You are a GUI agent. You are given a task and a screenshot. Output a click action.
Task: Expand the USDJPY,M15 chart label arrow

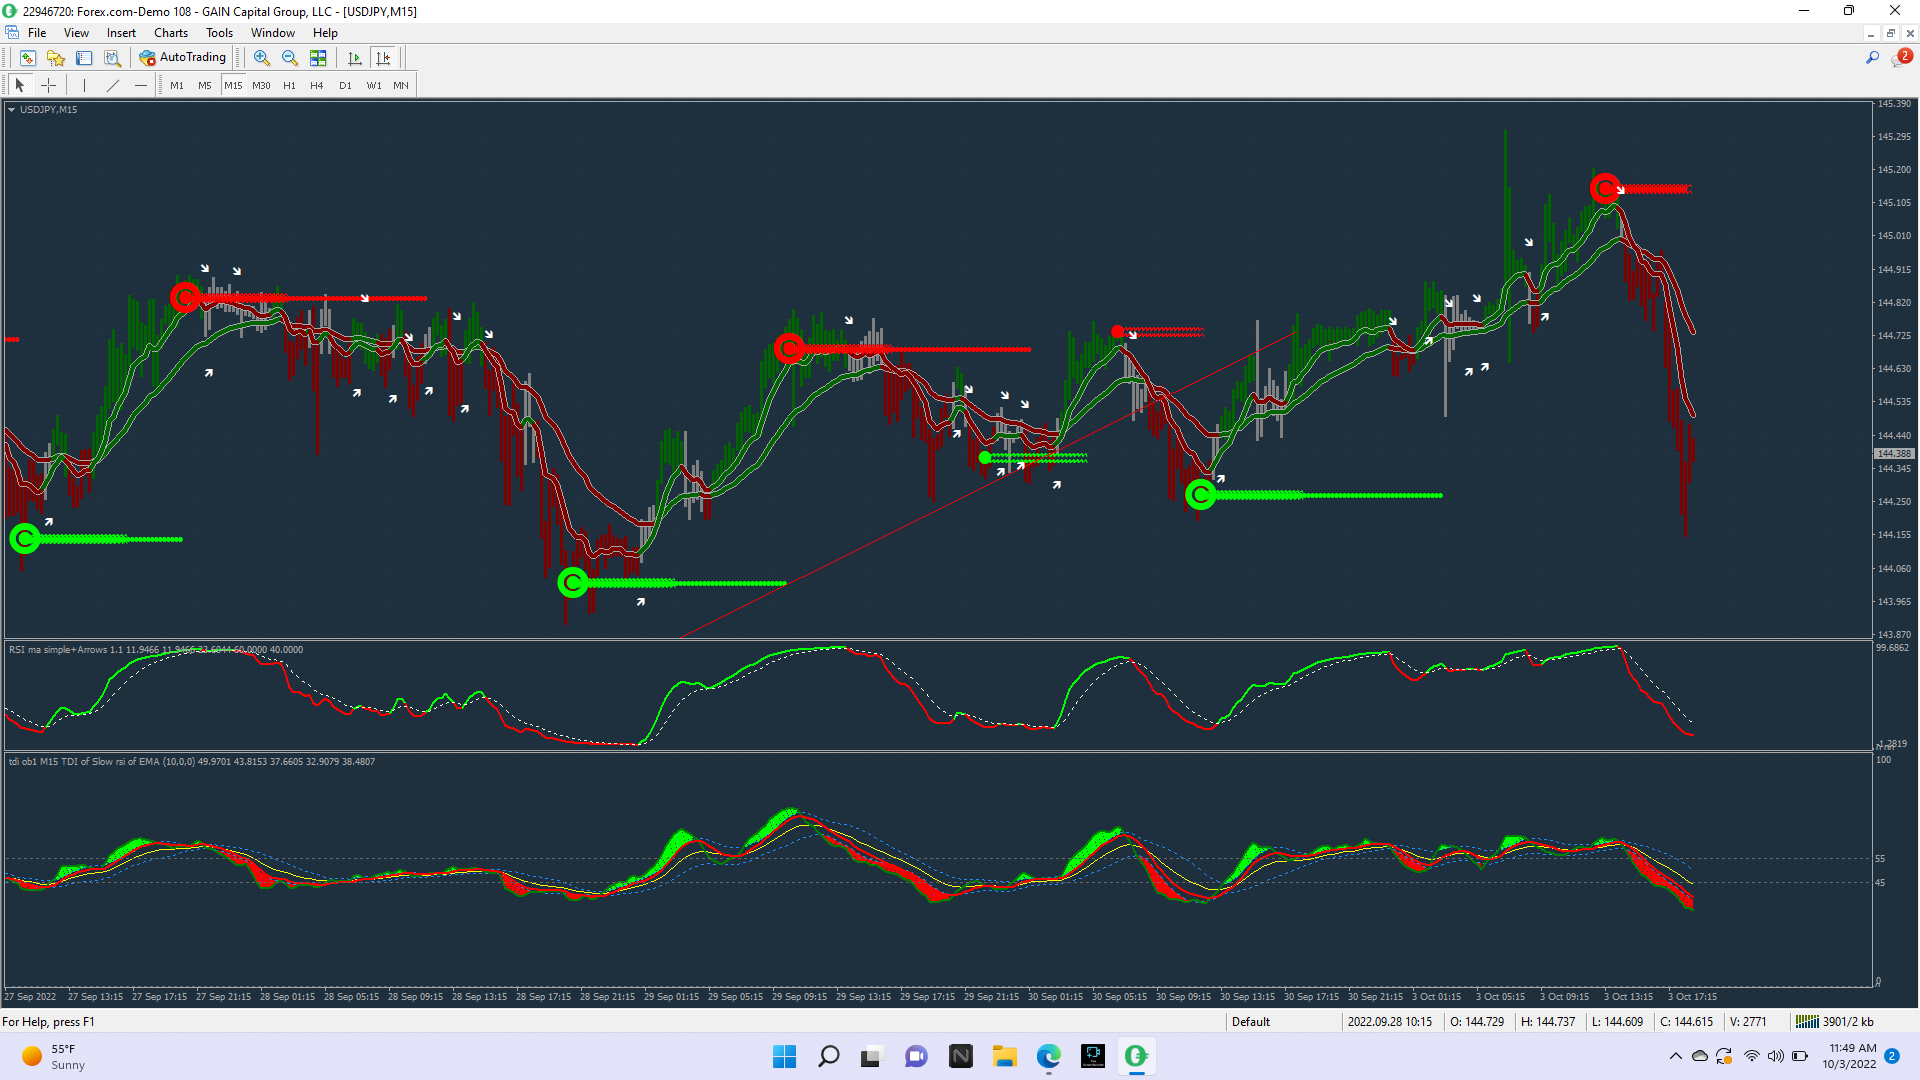[x=11, y=110]
